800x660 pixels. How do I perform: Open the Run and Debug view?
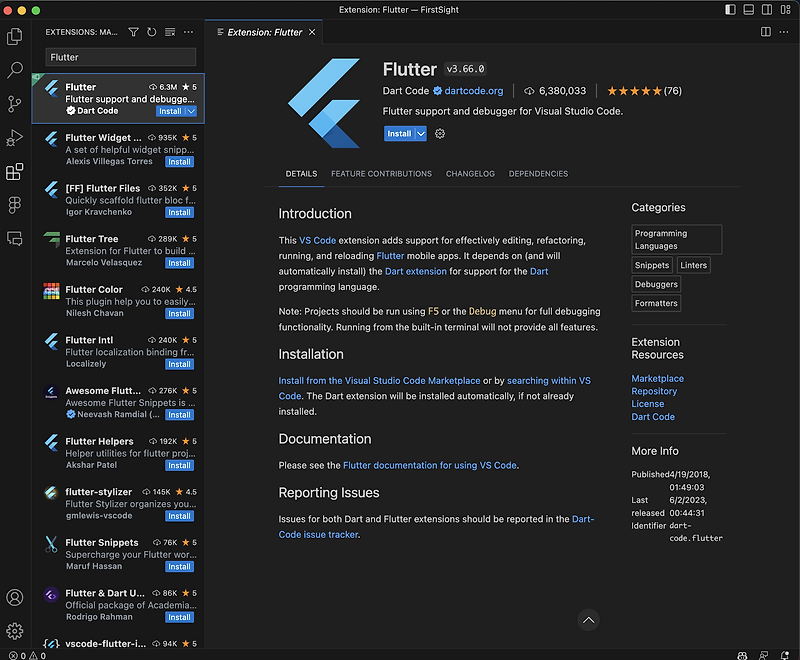point(14,137)
